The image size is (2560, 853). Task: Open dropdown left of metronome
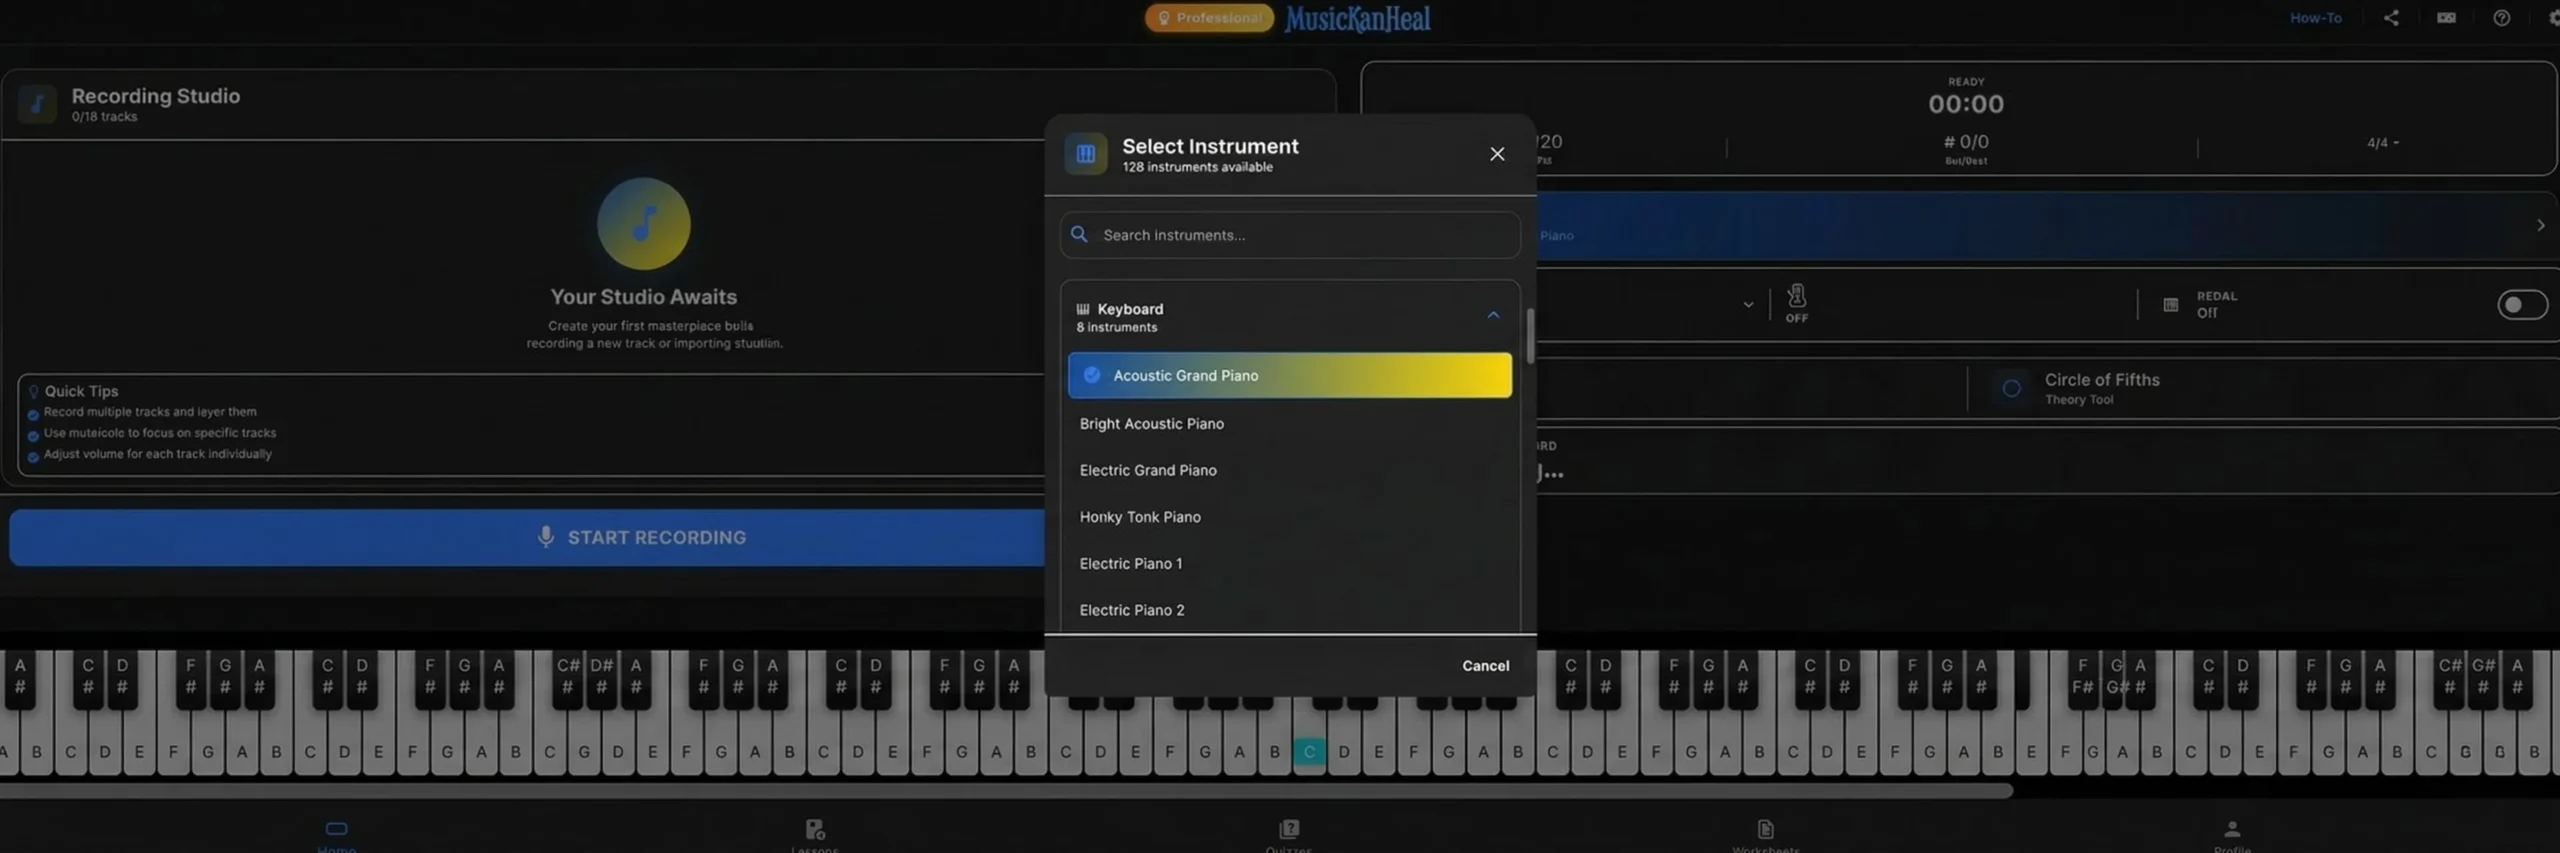point(1747,305)
